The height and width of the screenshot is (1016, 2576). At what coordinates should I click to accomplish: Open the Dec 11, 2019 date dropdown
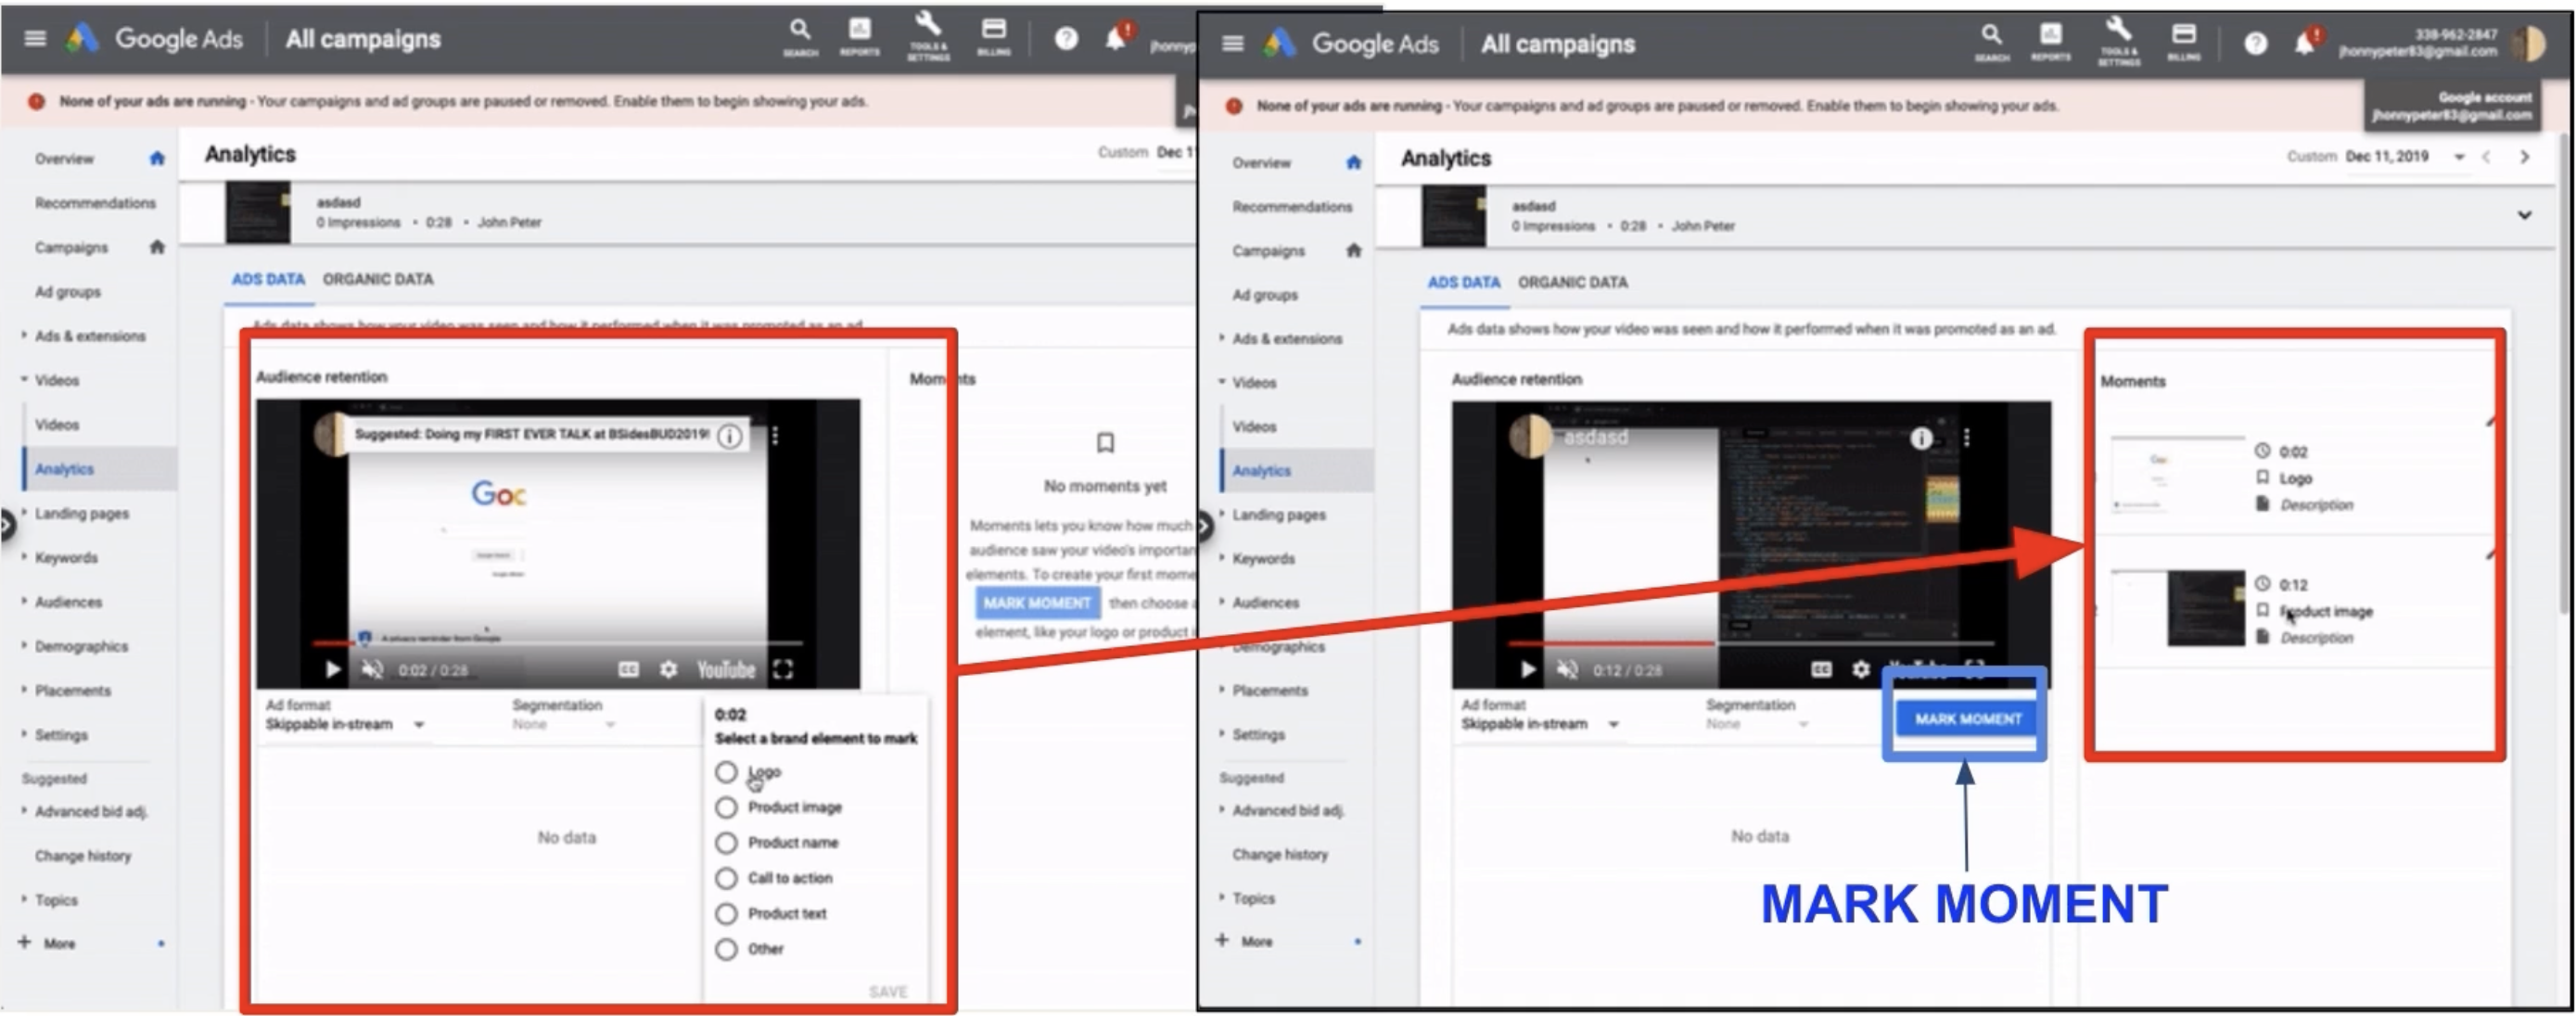[x=2459, y=157]
